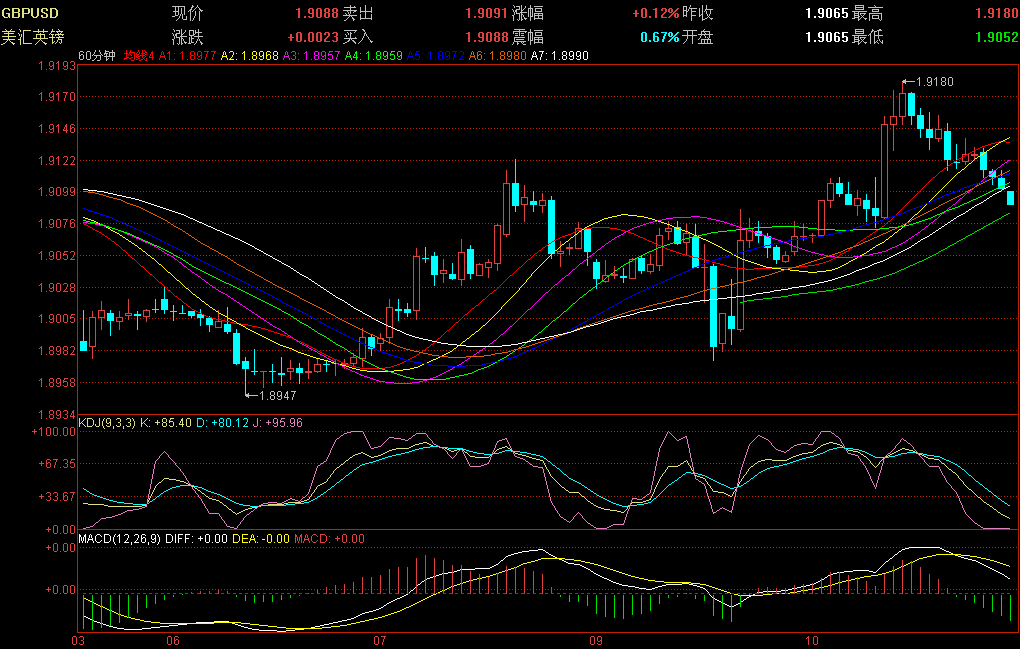The width and height of the screenshot is (1020, 649).
Task: Click the 1.9180 high price marker
Action: pos(929,82)
